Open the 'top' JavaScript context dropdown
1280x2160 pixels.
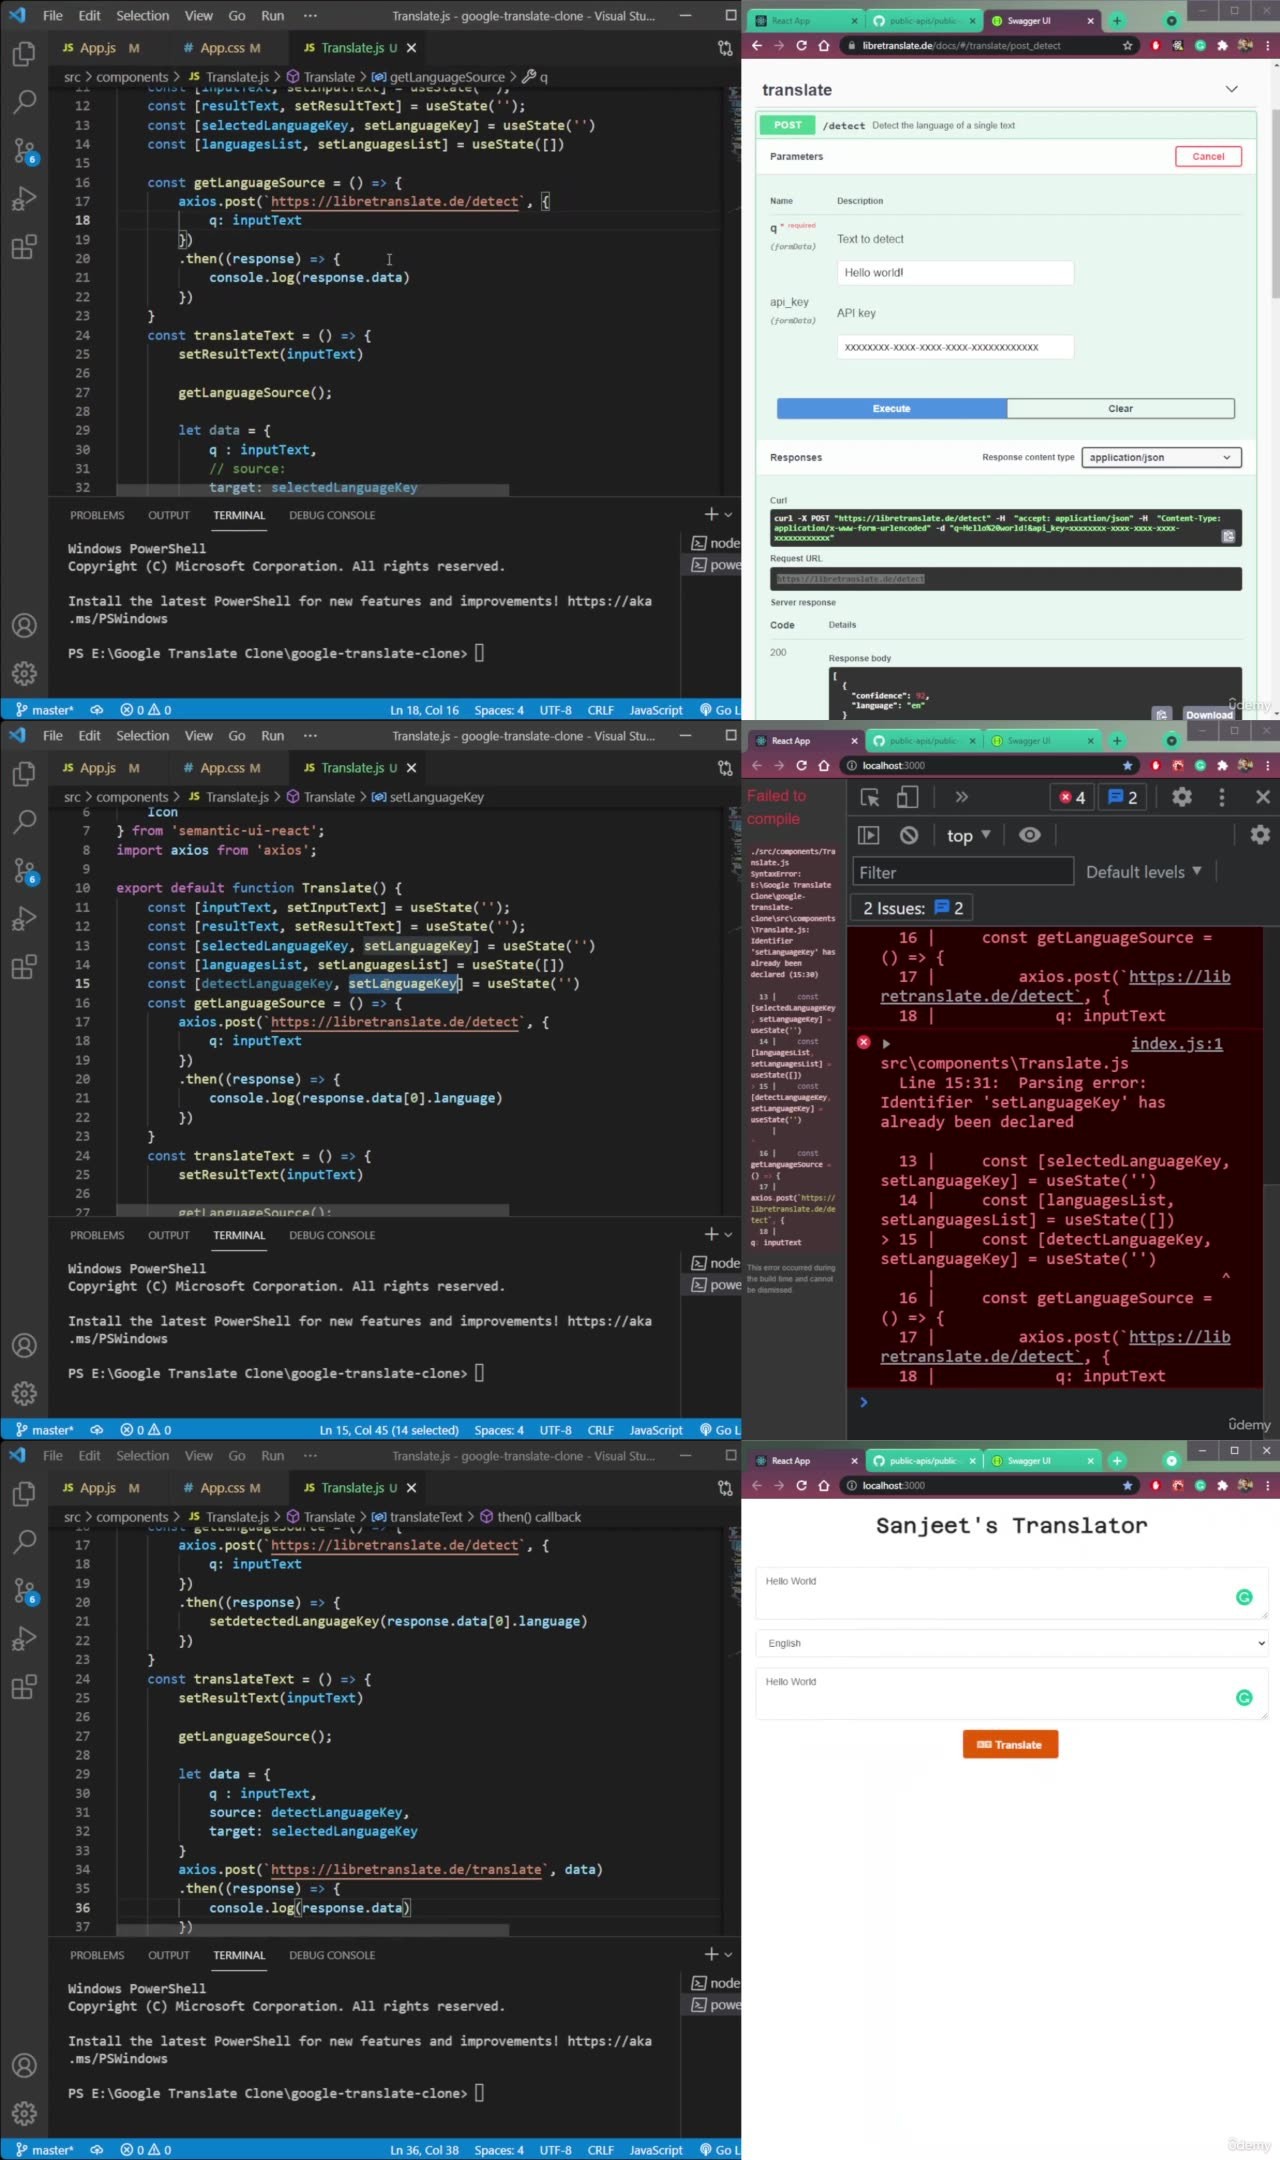point(968,835)
